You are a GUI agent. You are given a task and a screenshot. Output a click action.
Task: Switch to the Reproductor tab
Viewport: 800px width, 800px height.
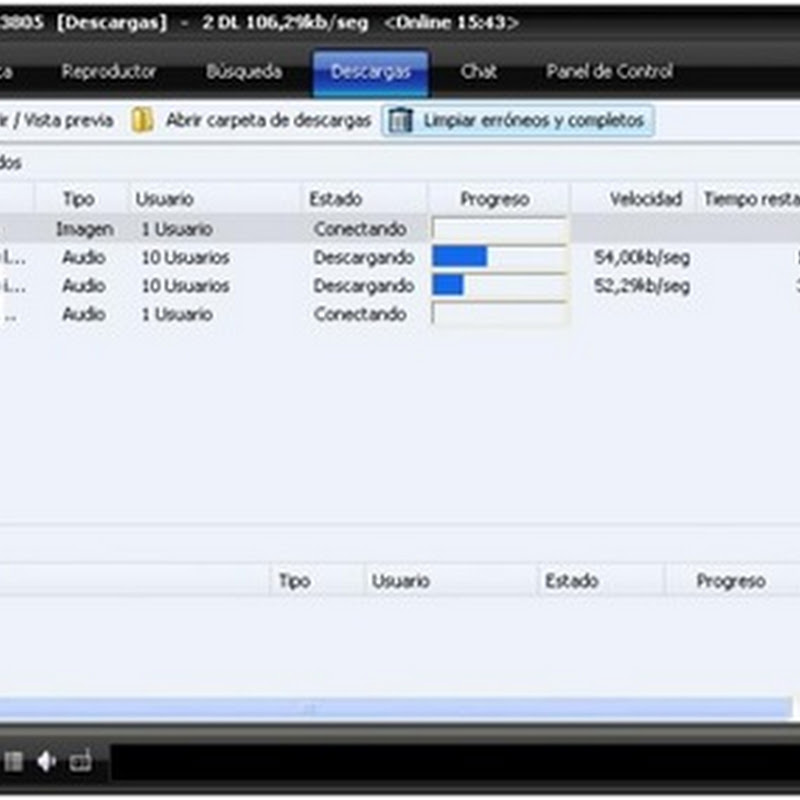tap(109, 72)
